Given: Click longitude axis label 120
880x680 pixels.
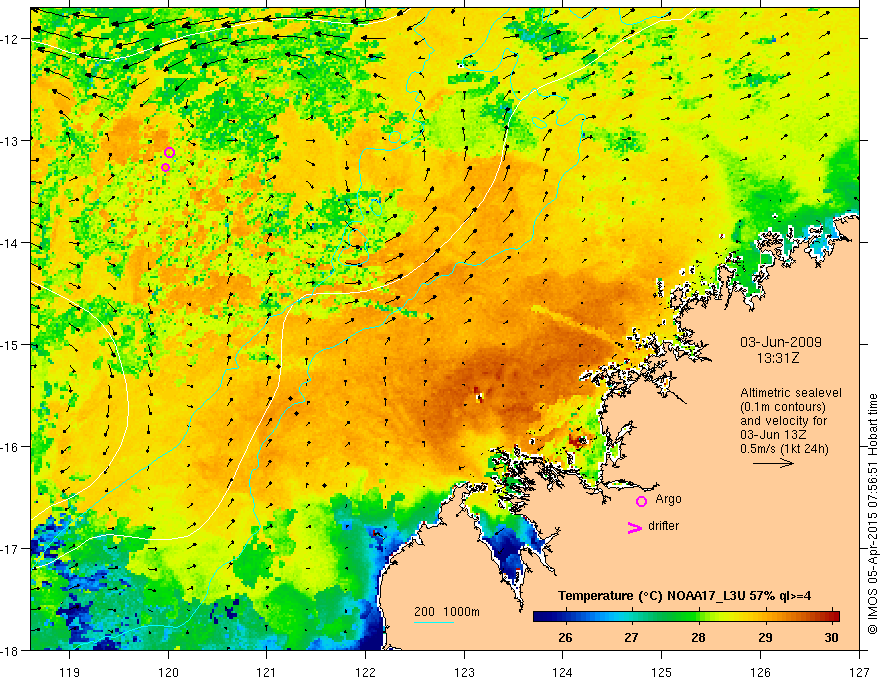Looking at the screenshot, I should click(168, 672).
